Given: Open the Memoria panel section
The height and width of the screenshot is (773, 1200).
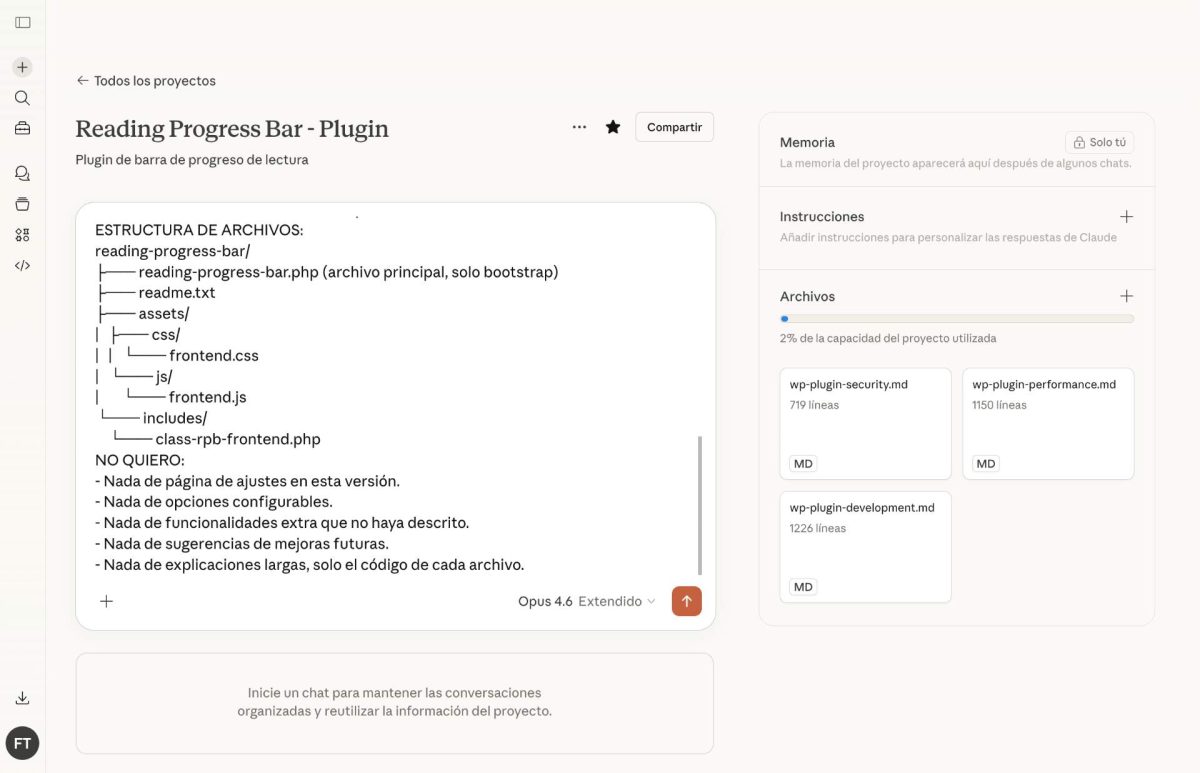Looking at the screenshot, I should 807,142.
